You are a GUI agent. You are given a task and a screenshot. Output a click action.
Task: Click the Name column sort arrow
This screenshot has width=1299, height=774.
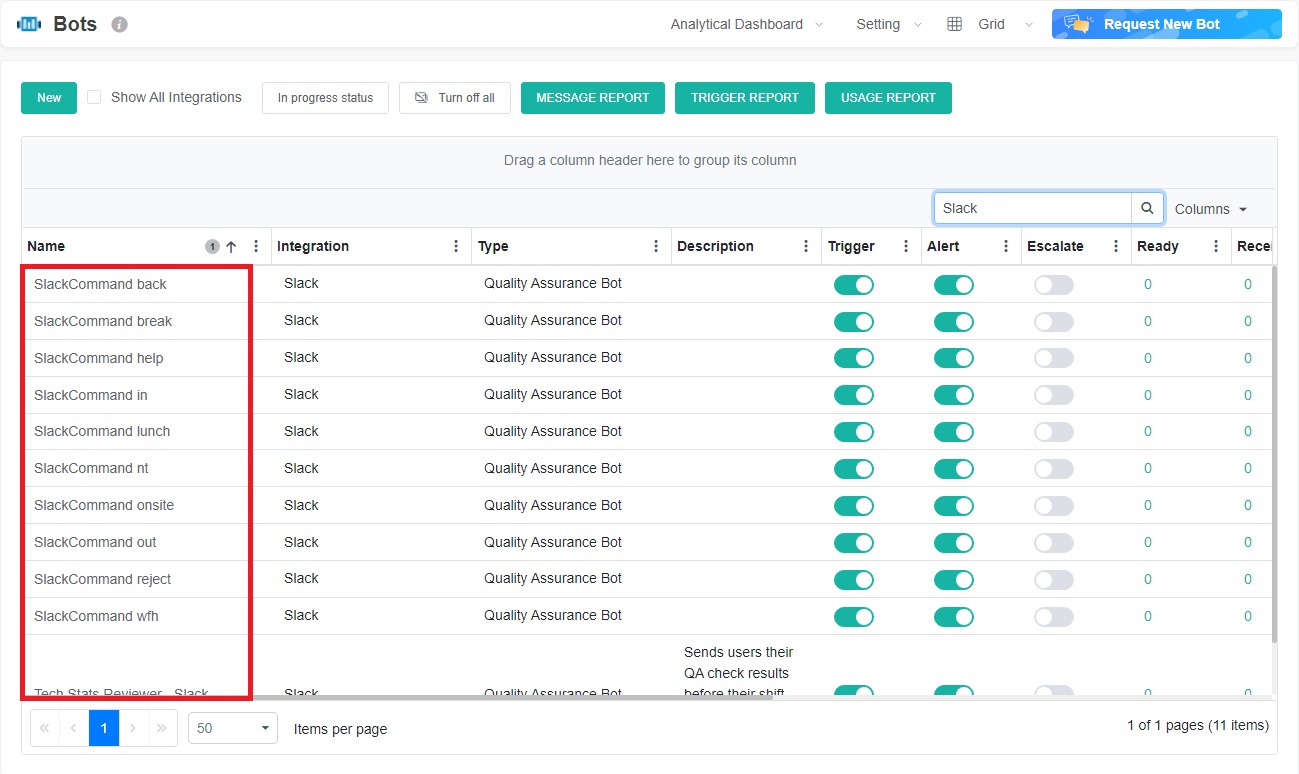click(x=231, y=246)
